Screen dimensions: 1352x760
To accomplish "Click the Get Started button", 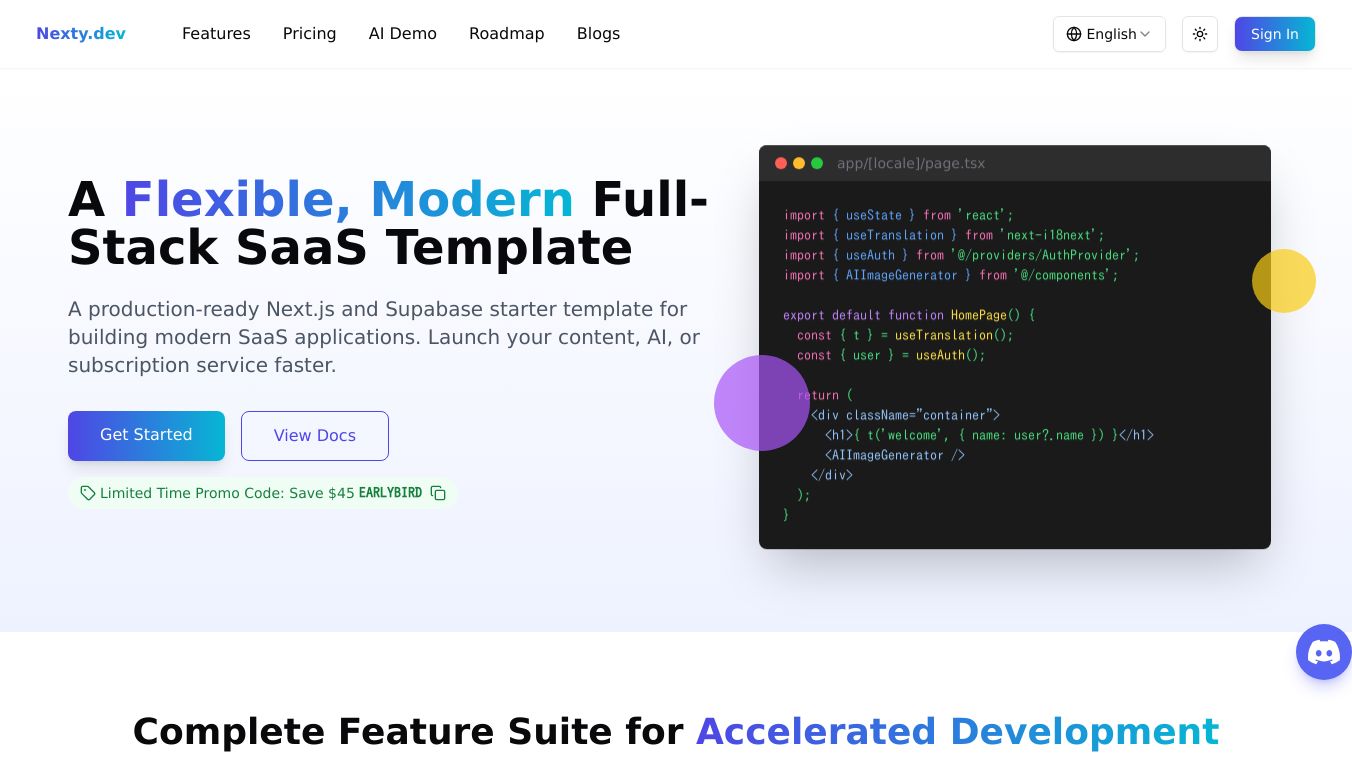I will [146, 436].
